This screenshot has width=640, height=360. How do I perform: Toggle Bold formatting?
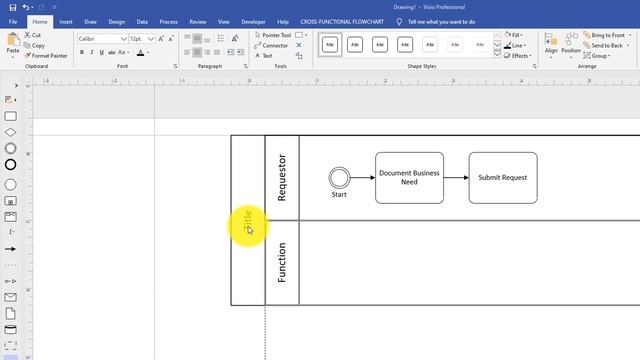tap(82, 52)
